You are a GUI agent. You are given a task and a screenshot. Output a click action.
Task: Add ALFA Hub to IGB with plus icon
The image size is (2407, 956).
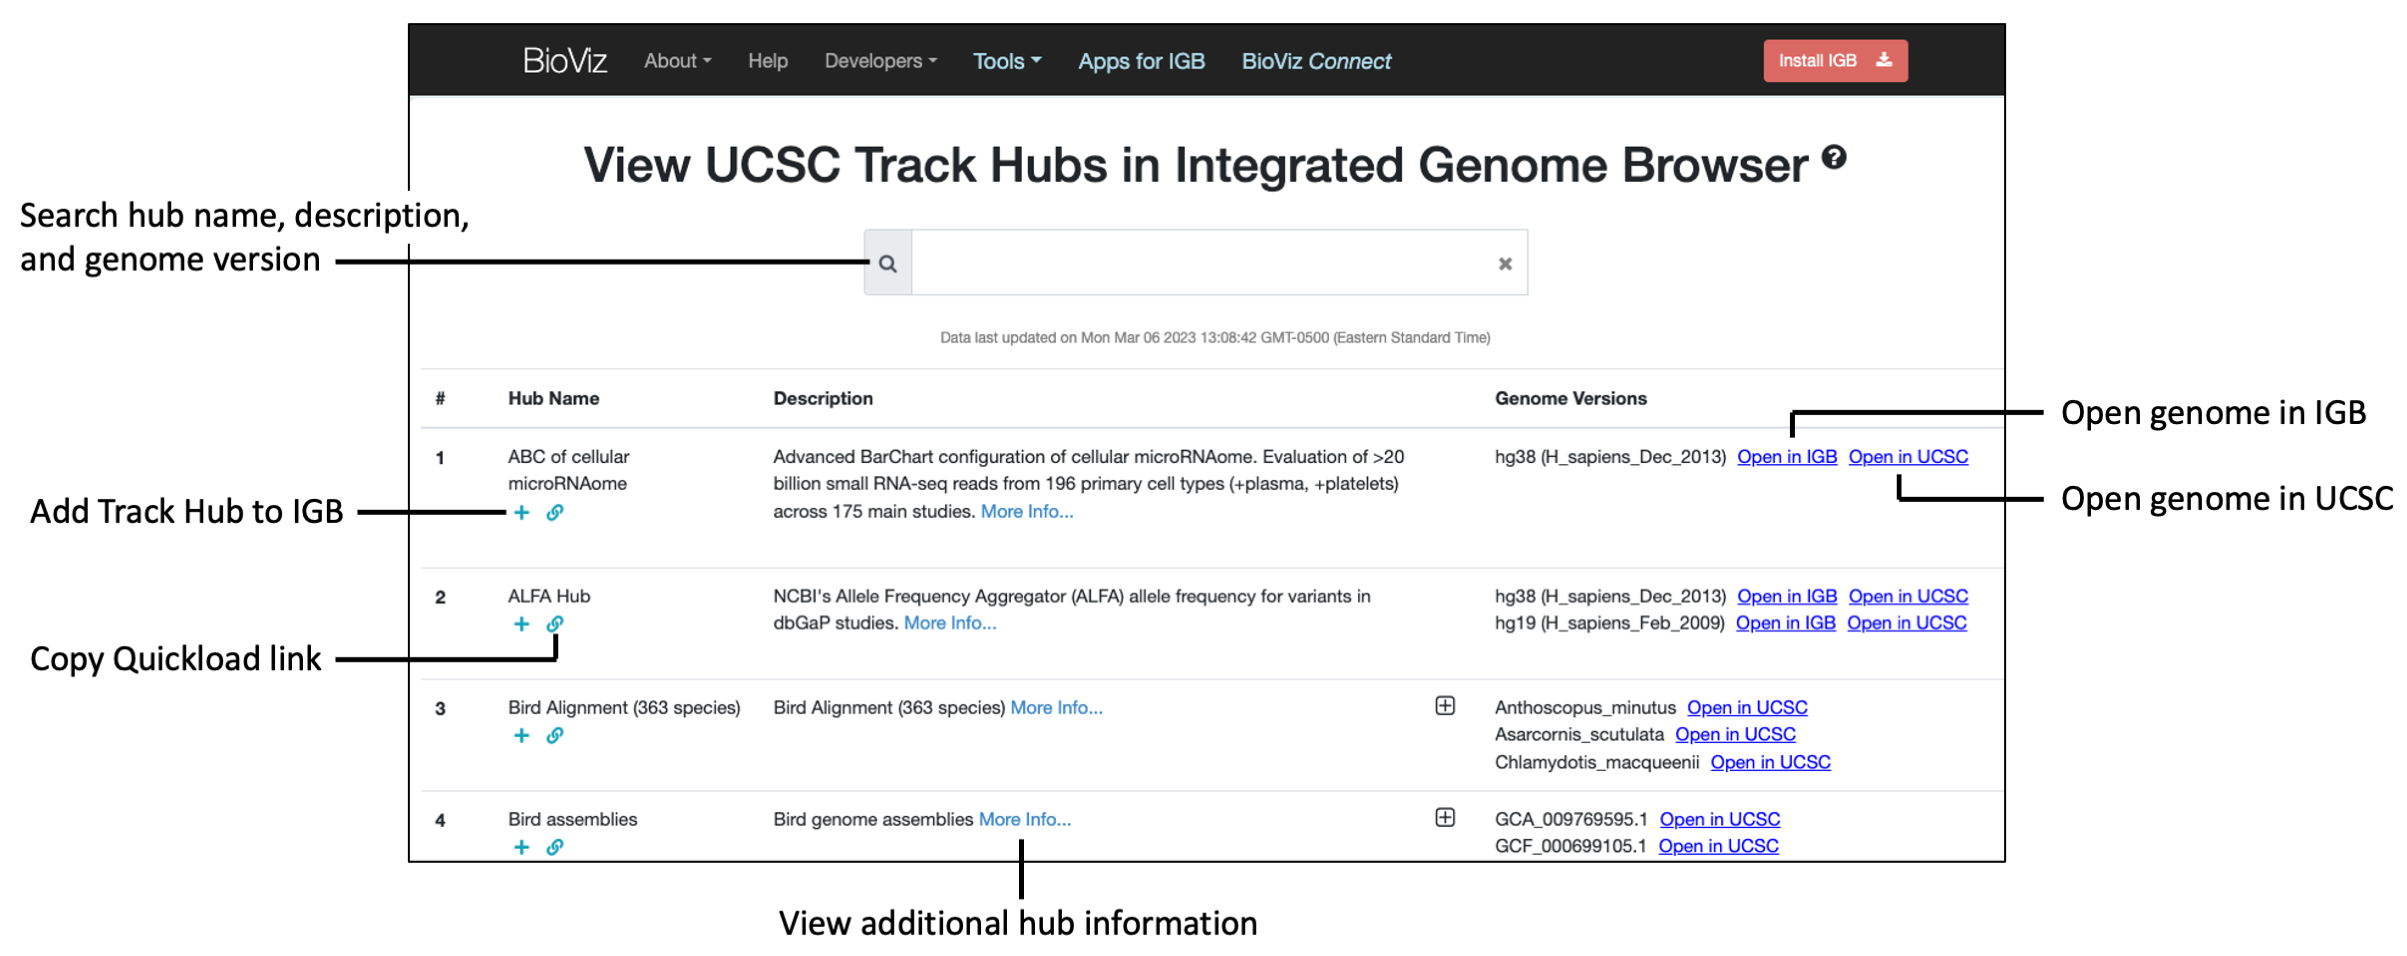521,624
